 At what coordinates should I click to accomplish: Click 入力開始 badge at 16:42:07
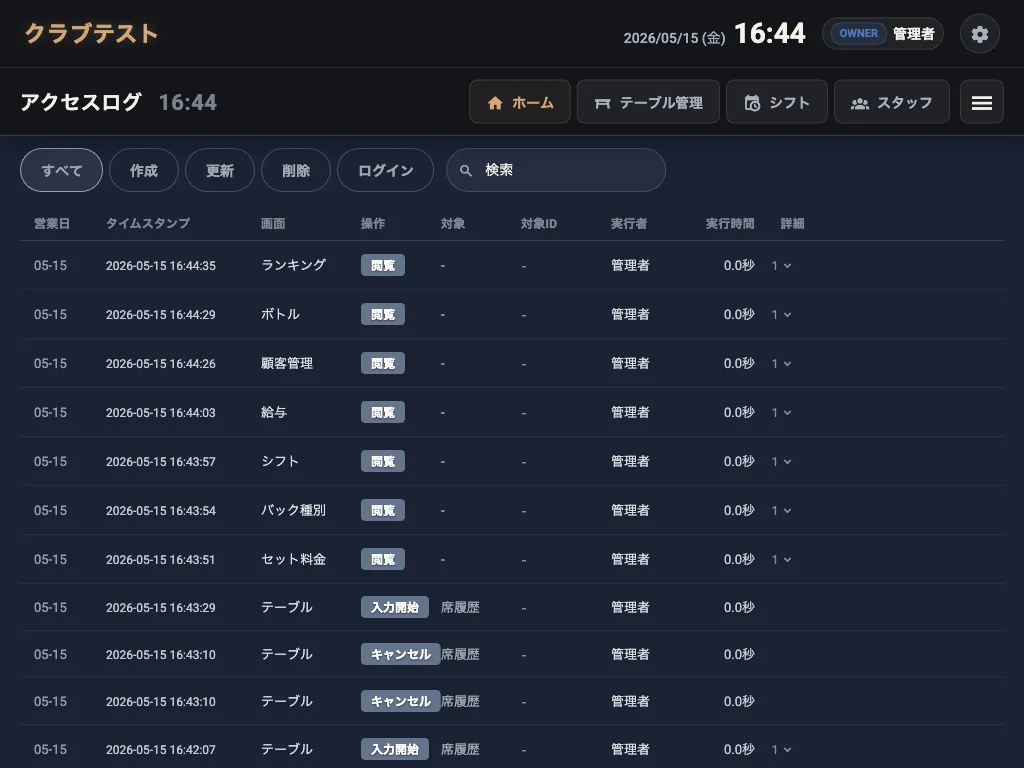pyautogui.click(x=394, y=749)
